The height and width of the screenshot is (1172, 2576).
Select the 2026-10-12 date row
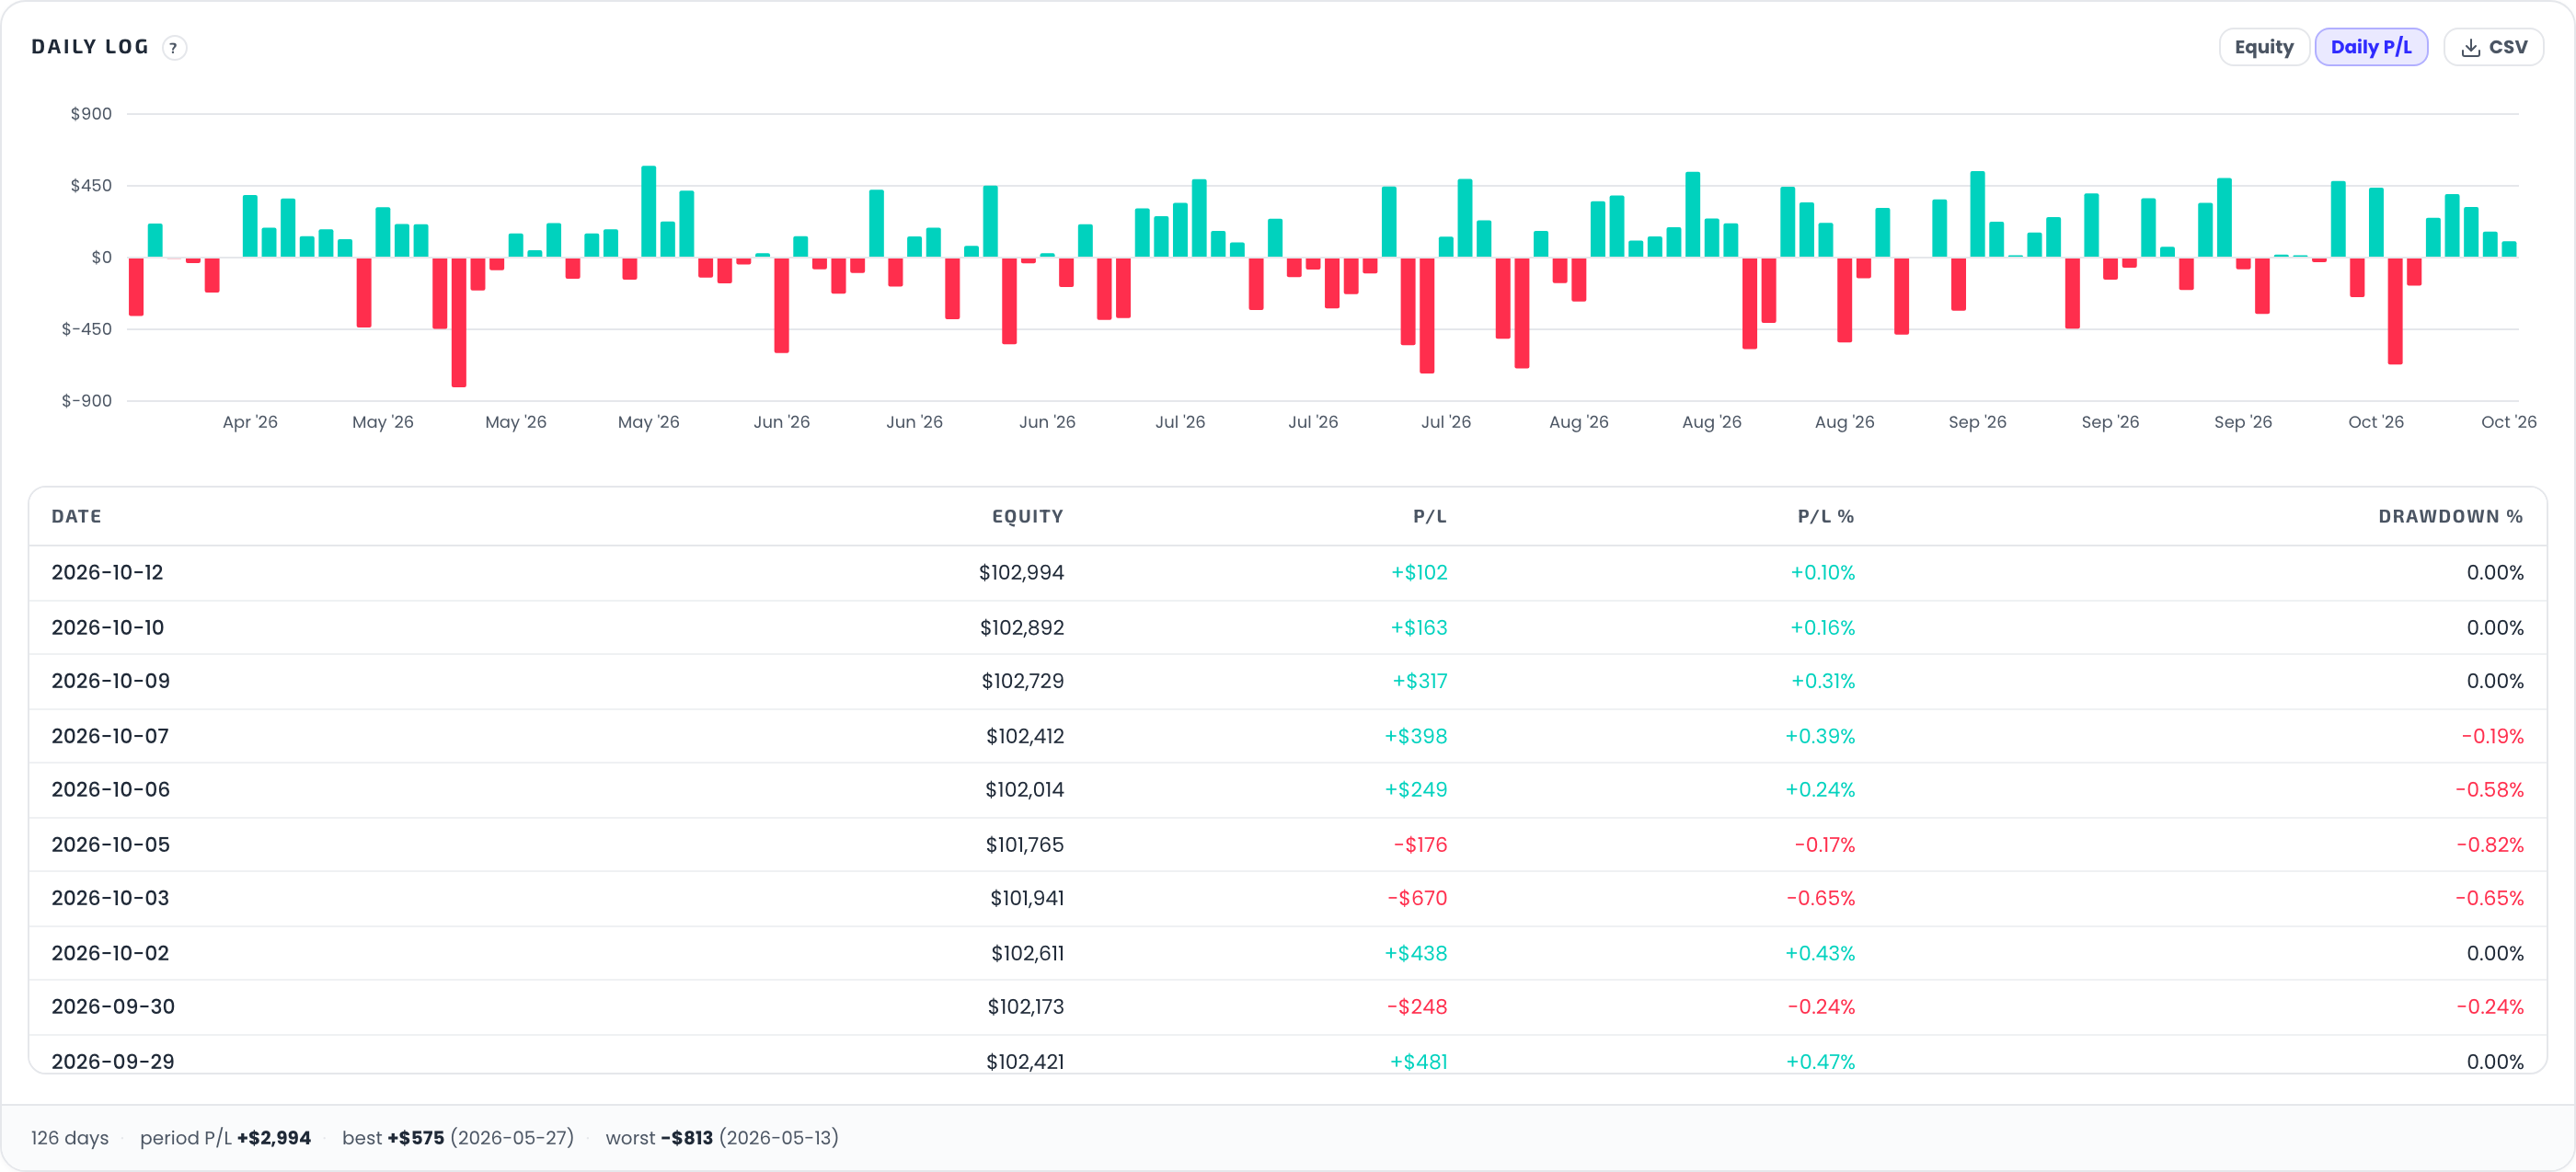[1287, 573]
